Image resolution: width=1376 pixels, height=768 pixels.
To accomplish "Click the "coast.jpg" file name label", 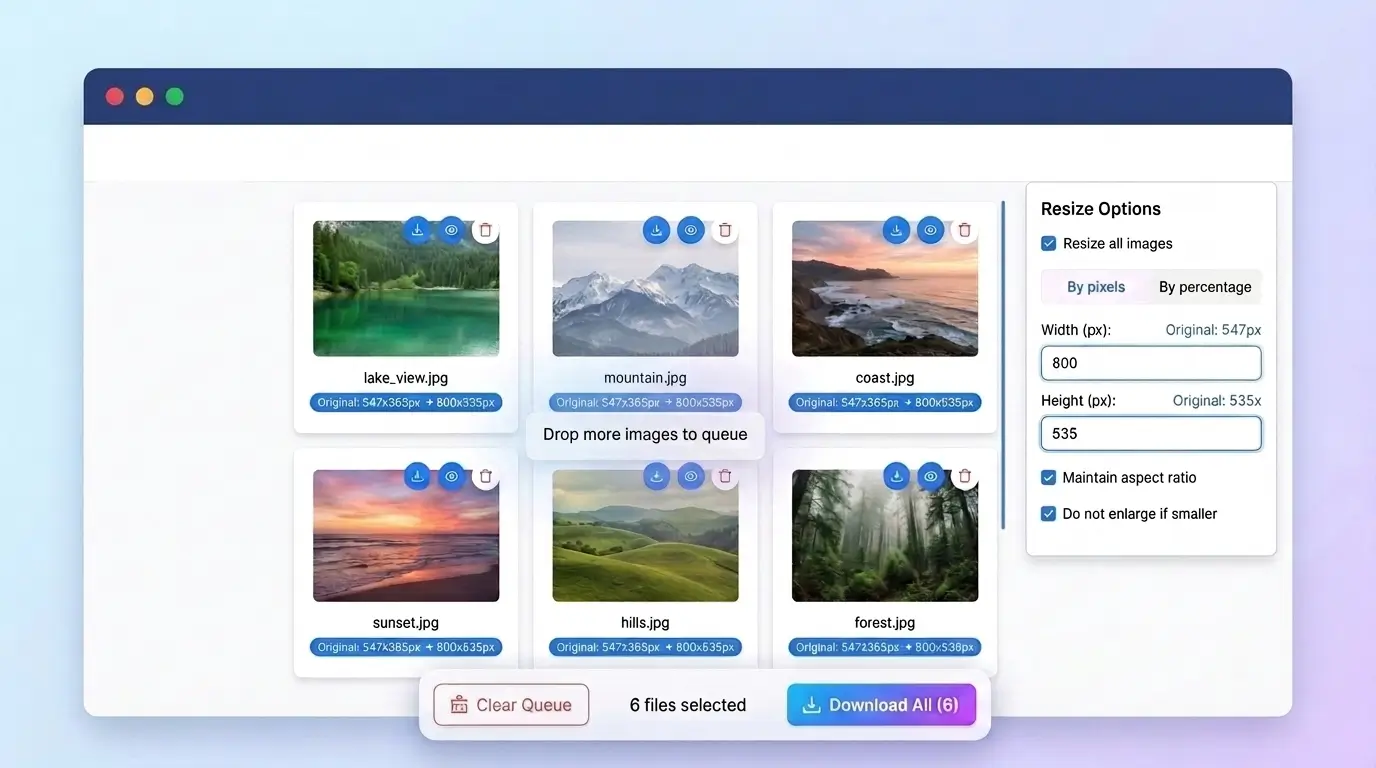I will tap(885, 378).
